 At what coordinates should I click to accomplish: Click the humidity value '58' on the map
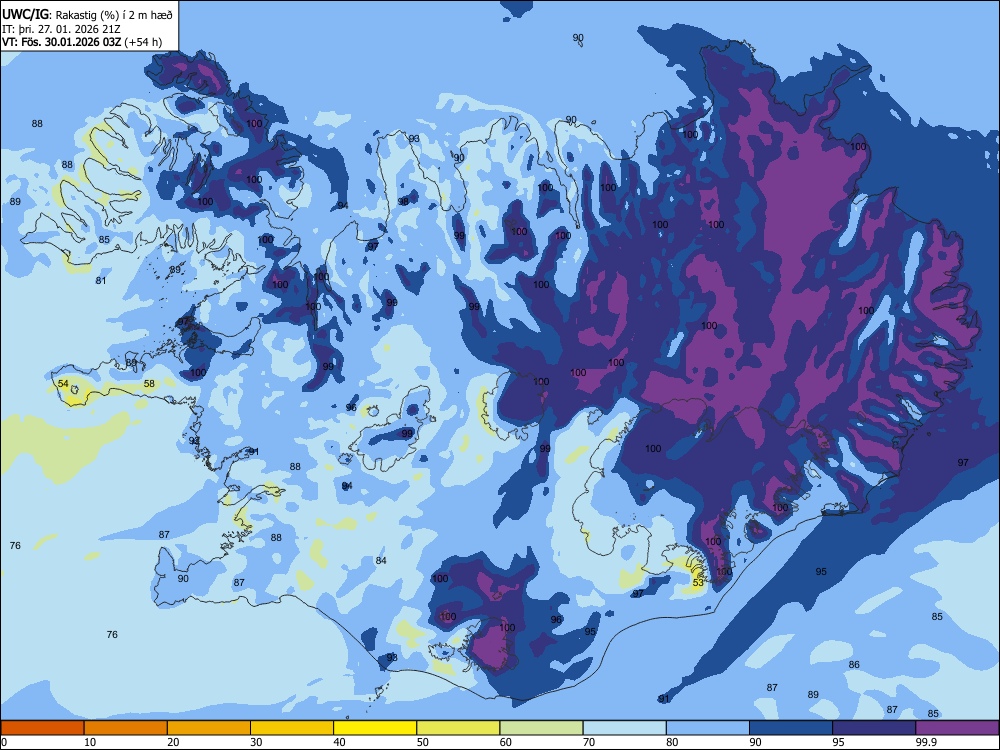pyautogui.click(x=149, y=384)
